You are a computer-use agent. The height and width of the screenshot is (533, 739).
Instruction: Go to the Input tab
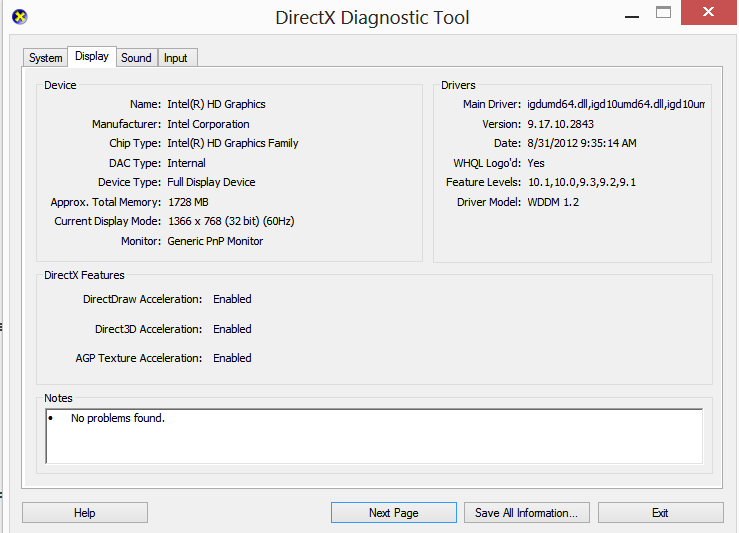(176, 57)
